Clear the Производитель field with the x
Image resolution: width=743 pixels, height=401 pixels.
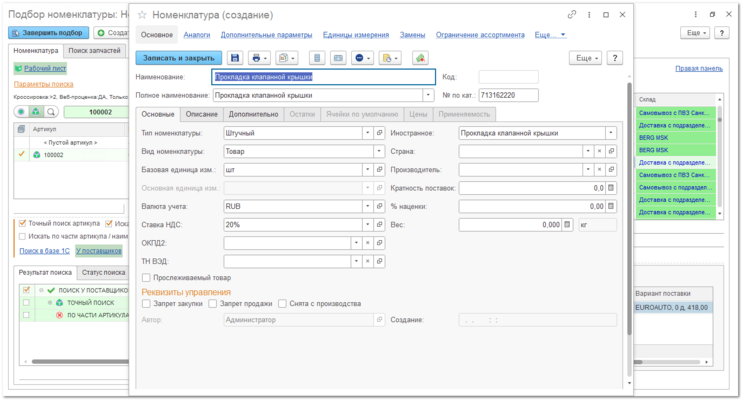tap(599, 170)
